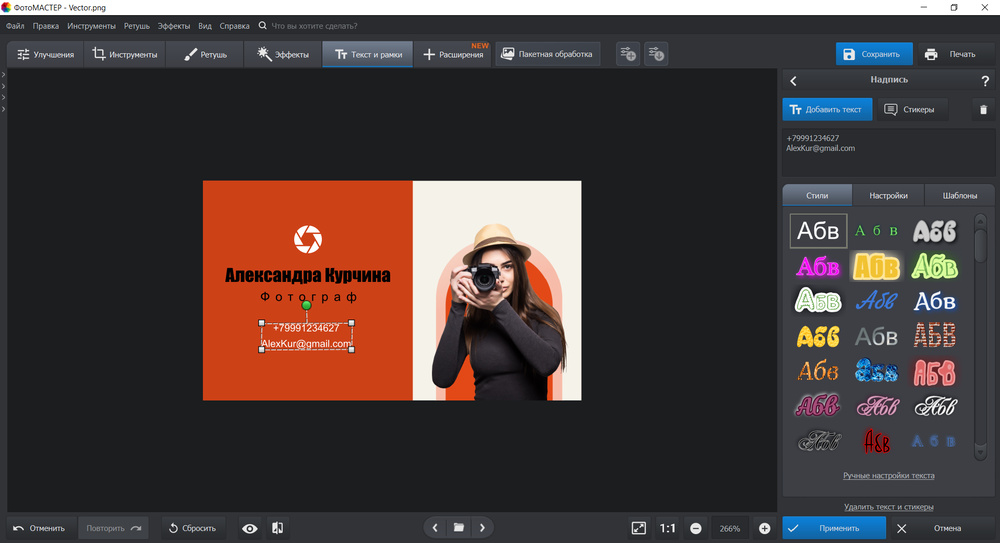Click the text input with phone and email
Screen dimensions: 1000x543
[x=888, y=153]
